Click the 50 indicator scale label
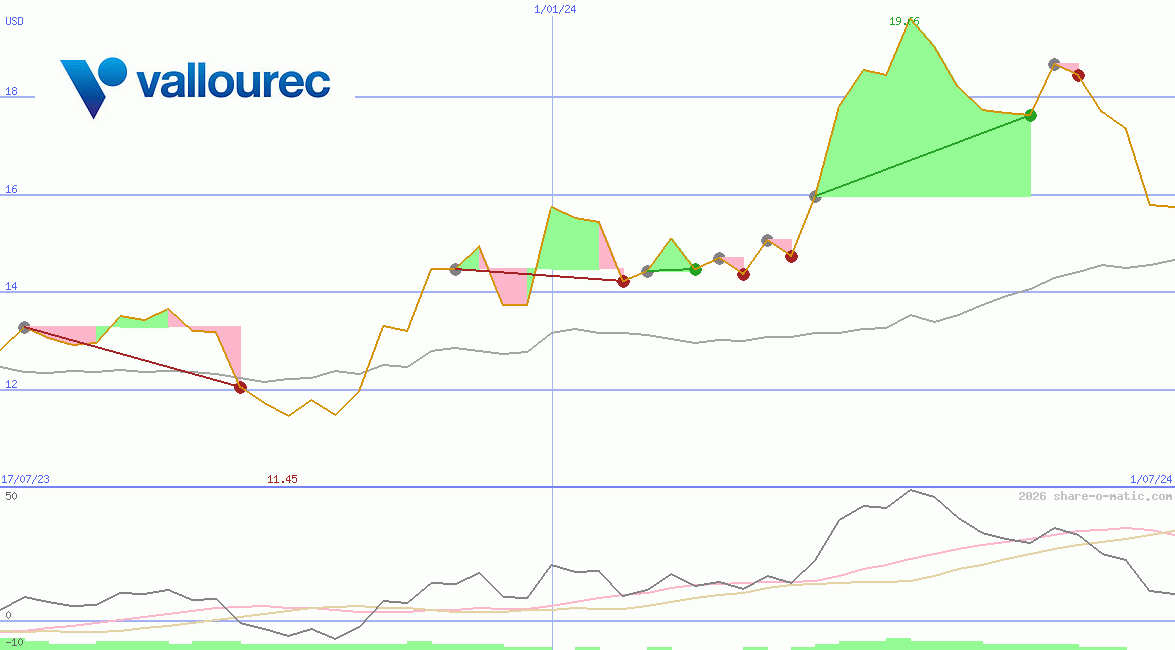 pos(11,496)
